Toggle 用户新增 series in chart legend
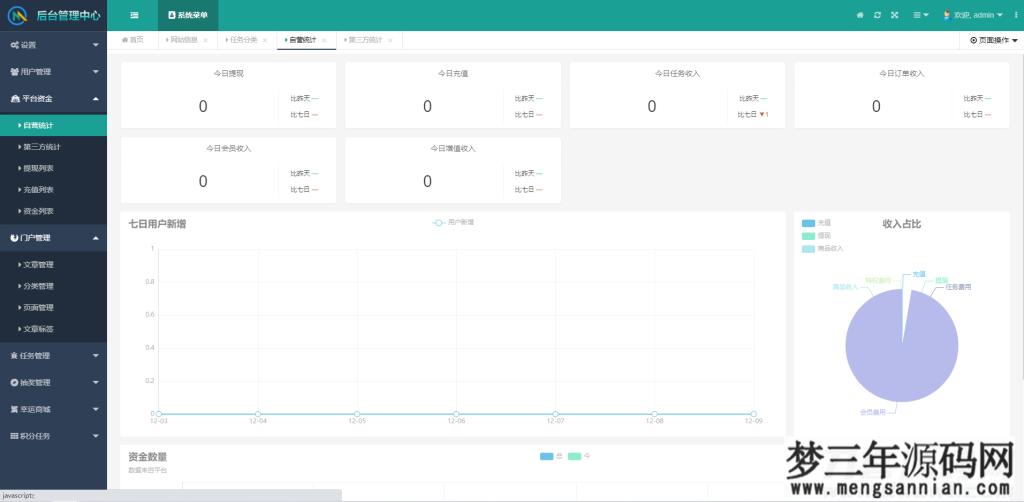Image resolution: width=1024 pixels, height=502 pixels. [453, 222]
